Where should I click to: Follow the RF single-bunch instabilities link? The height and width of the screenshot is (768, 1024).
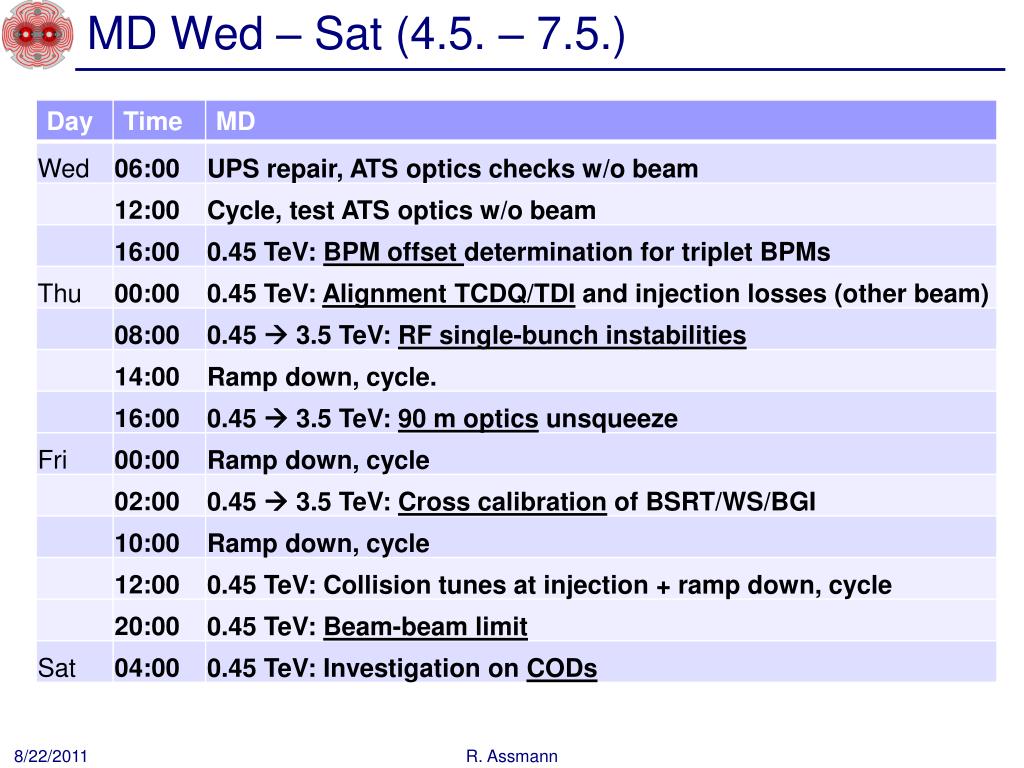pyautogui.click(x=572, y=336)
